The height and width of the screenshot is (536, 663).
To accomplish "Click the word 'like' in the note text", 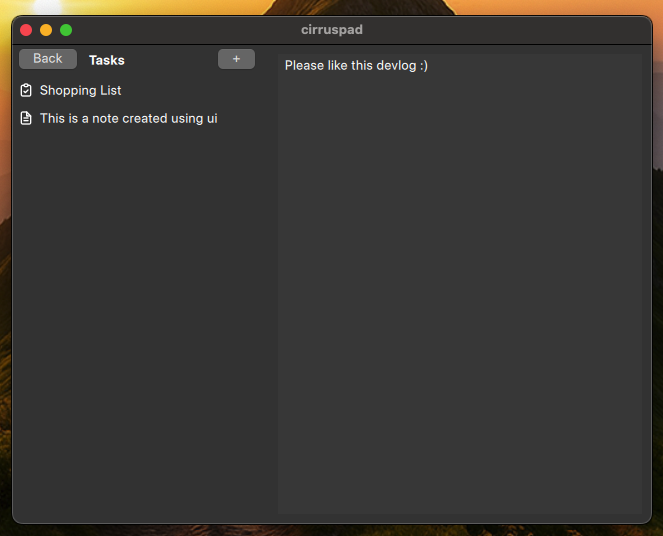I will point(337,66).
